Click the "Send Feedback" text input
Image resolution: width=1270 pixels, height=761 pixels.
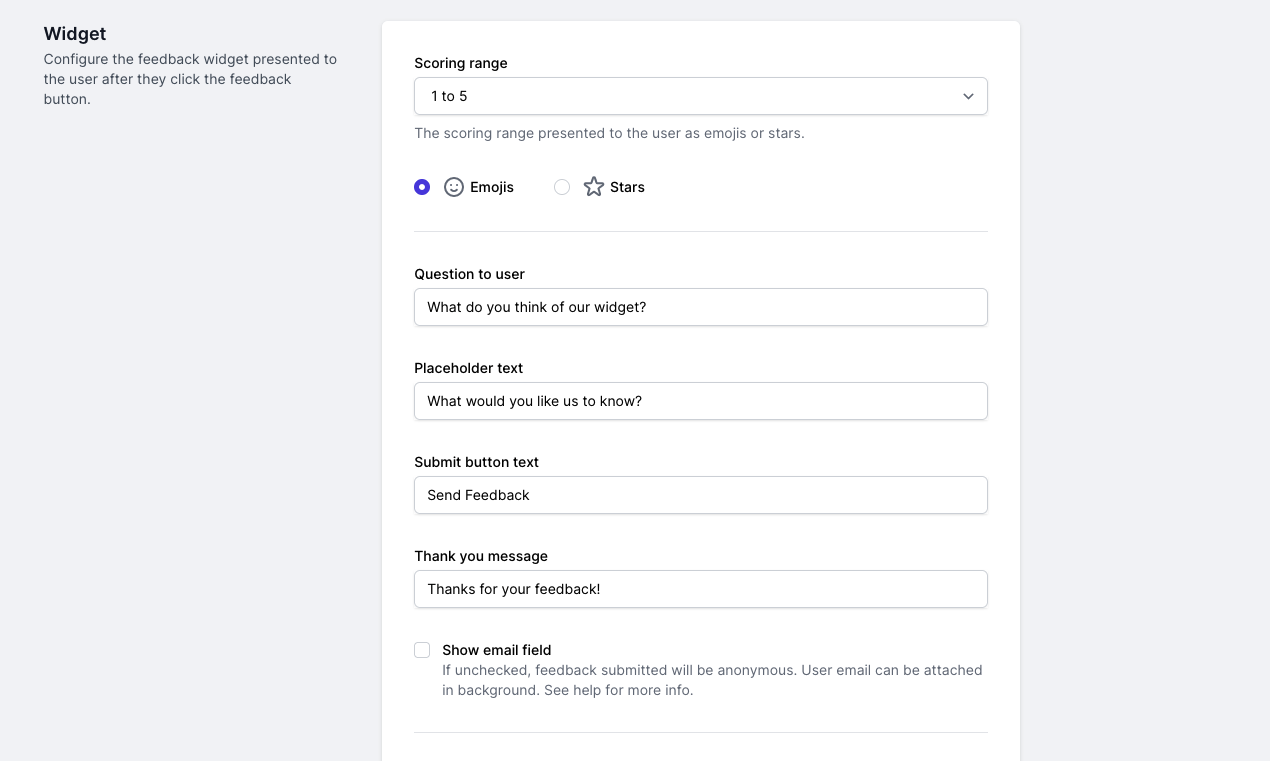pyautogui.click(x=700, y=495)
